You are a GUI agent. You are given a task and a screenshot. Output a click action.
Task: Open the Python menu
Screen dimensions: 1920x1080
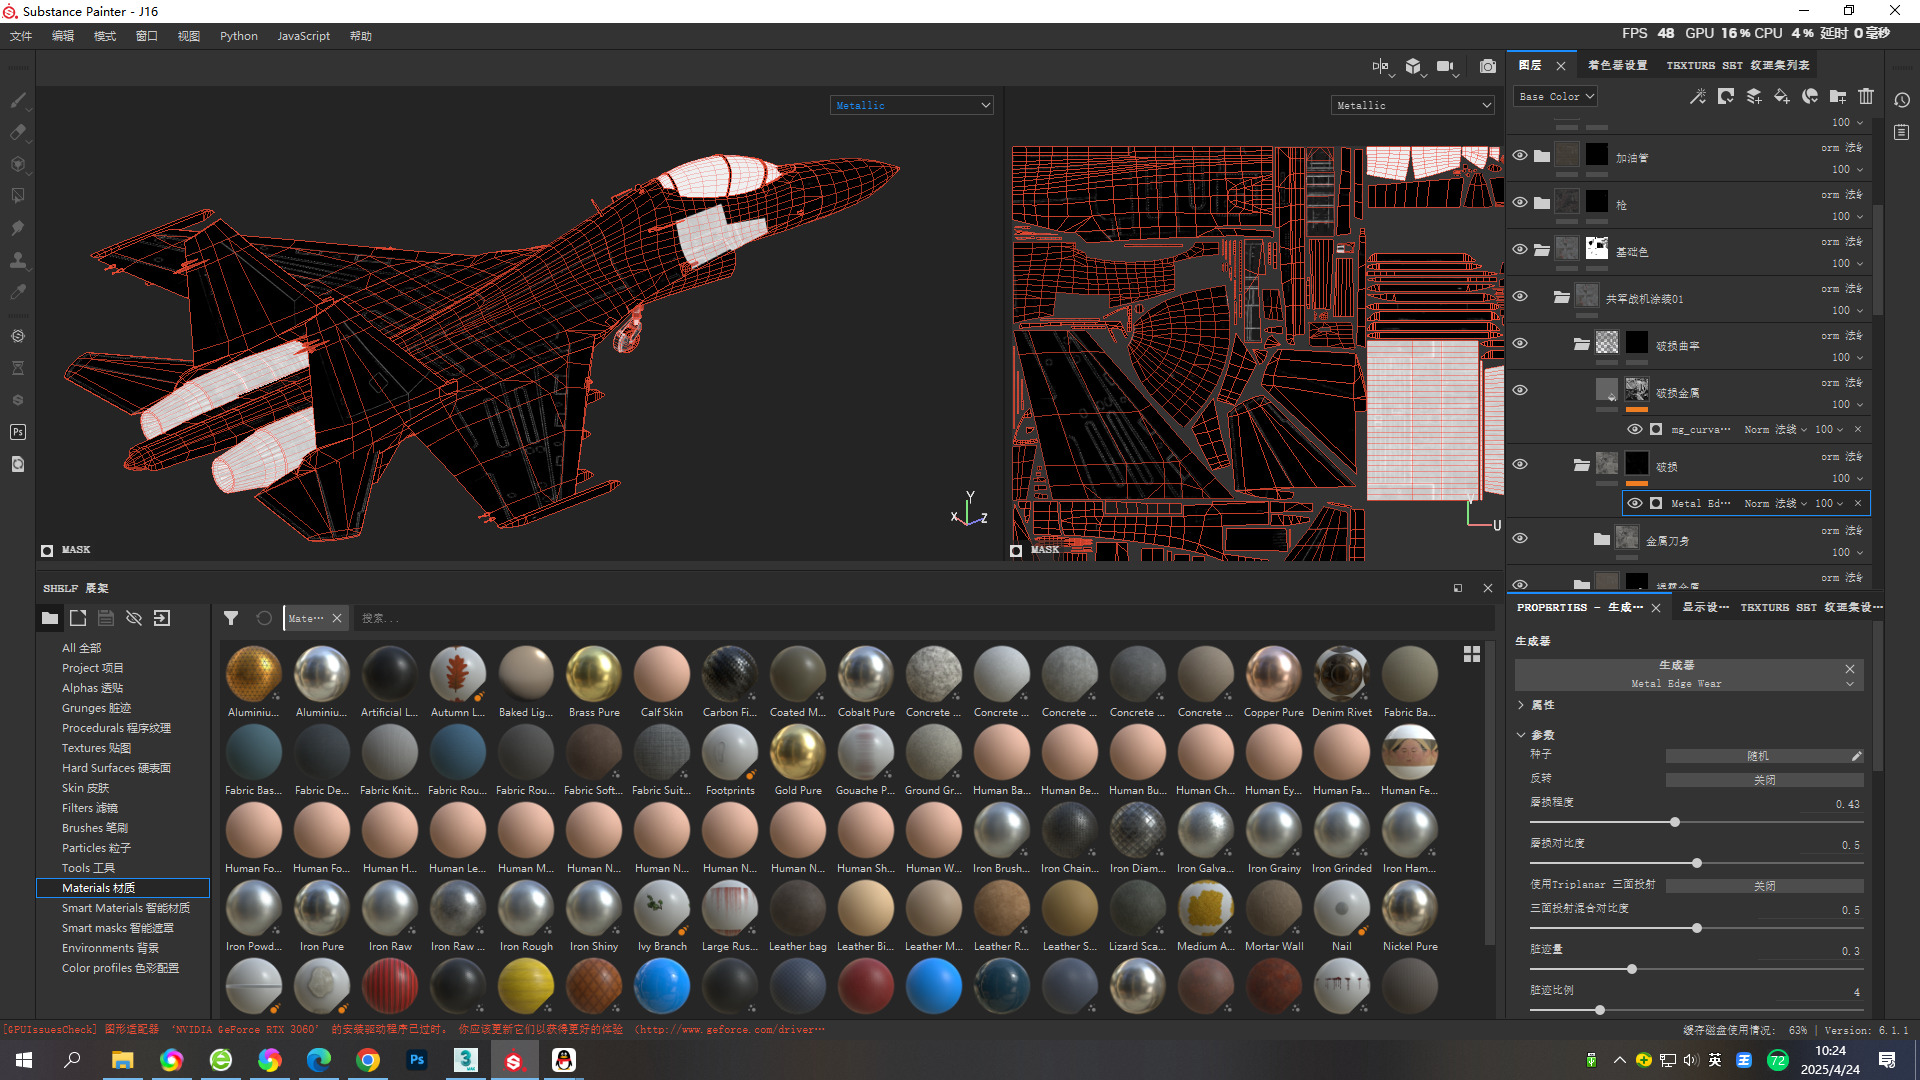238,36
